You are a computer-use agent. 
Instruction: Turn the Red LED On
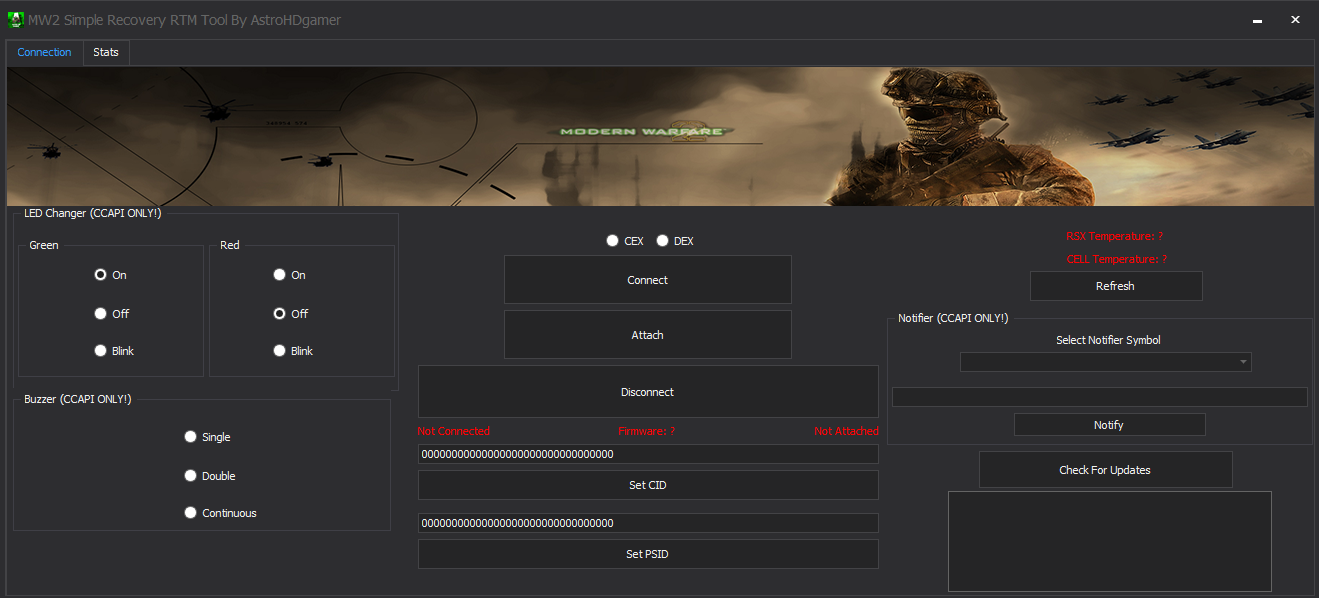coord(290,275)
